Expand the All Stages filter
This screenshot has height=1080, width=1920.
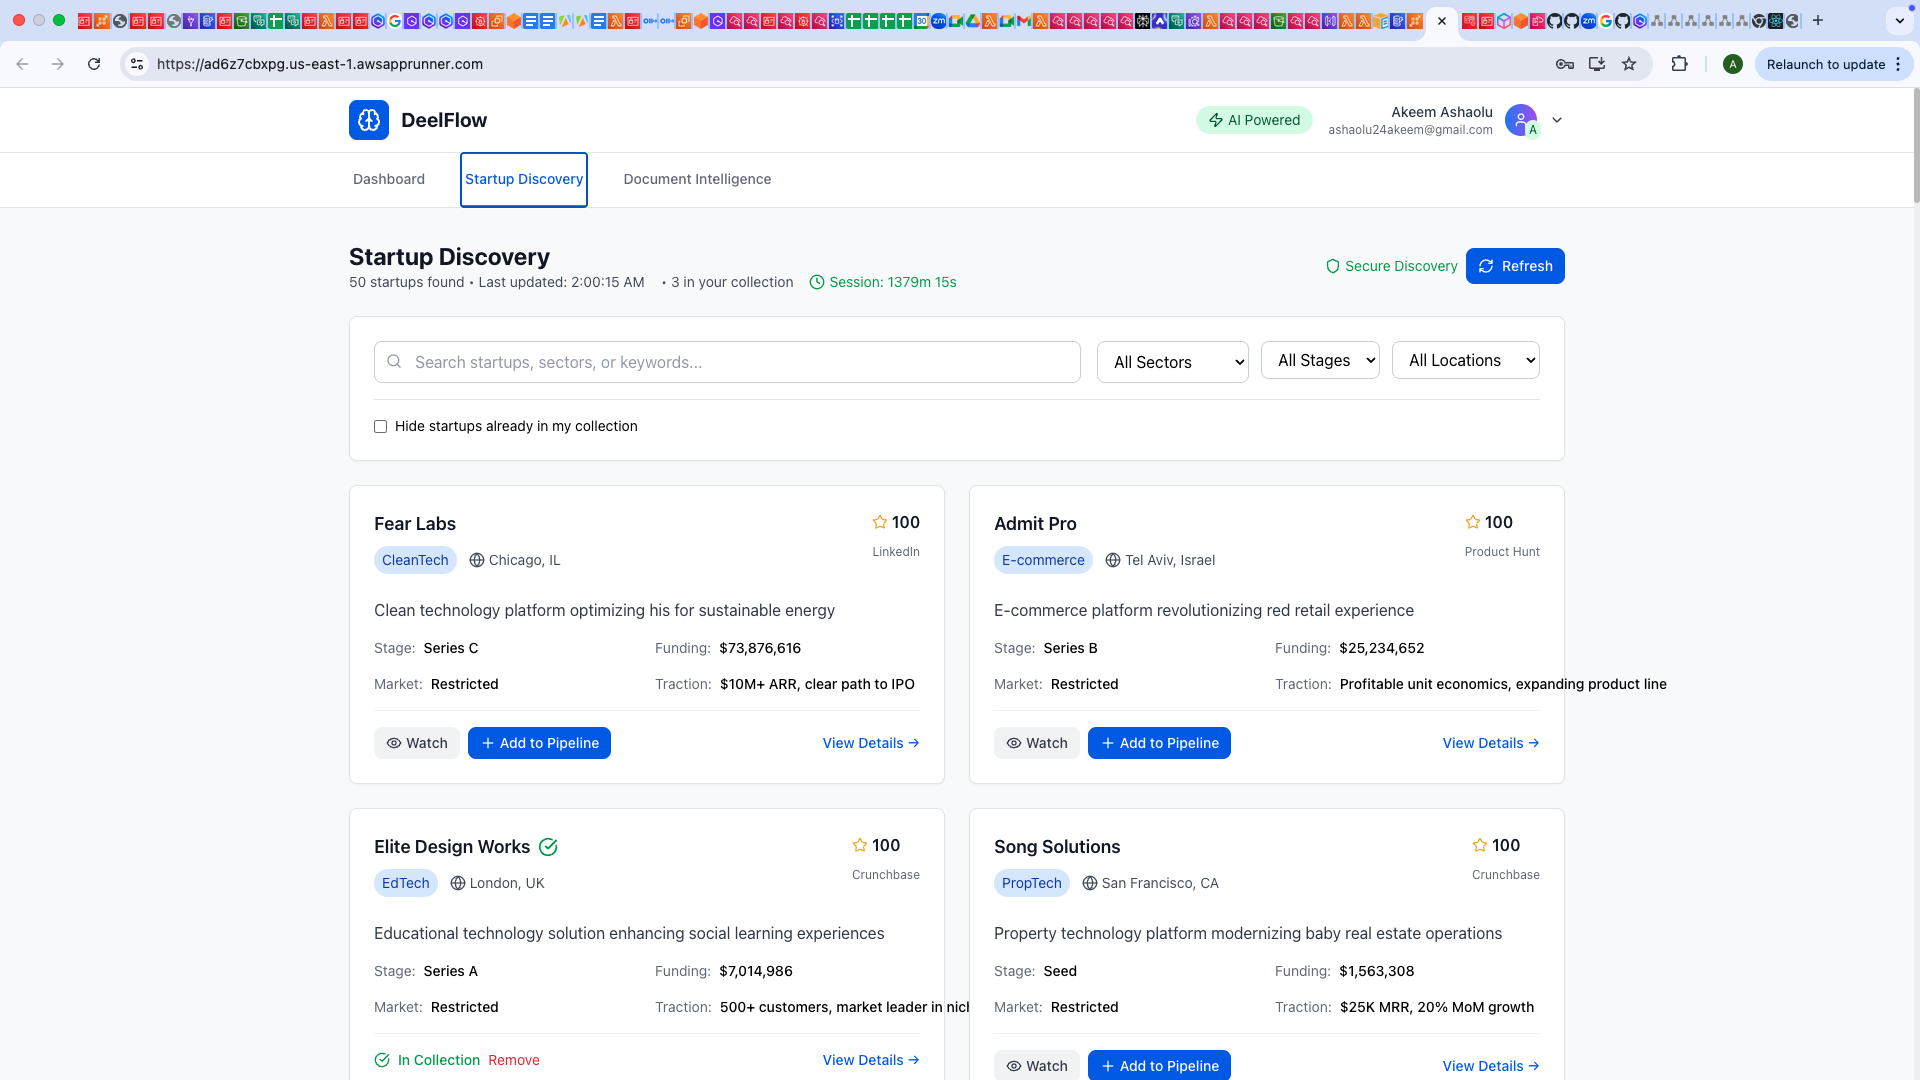pos(1320,360)
